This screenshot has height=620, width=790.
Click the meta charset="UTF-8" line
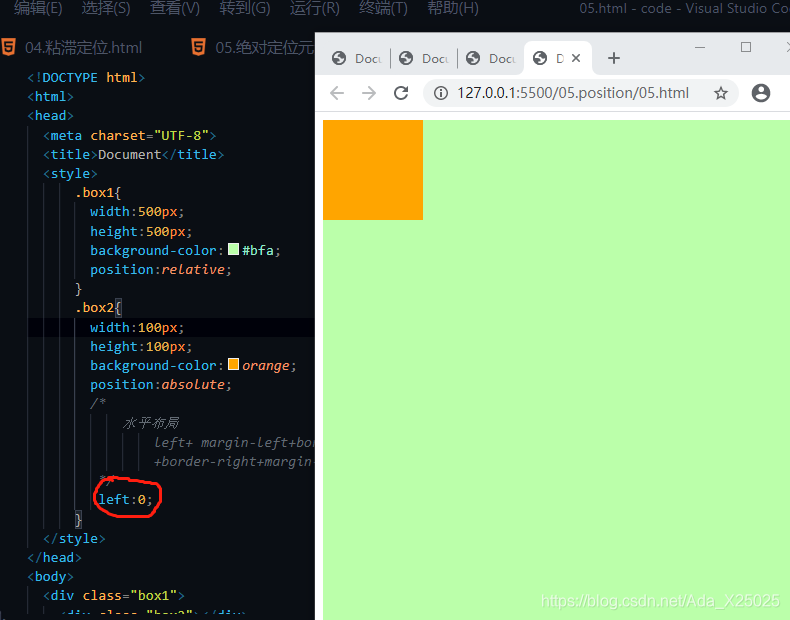[129, 135]
